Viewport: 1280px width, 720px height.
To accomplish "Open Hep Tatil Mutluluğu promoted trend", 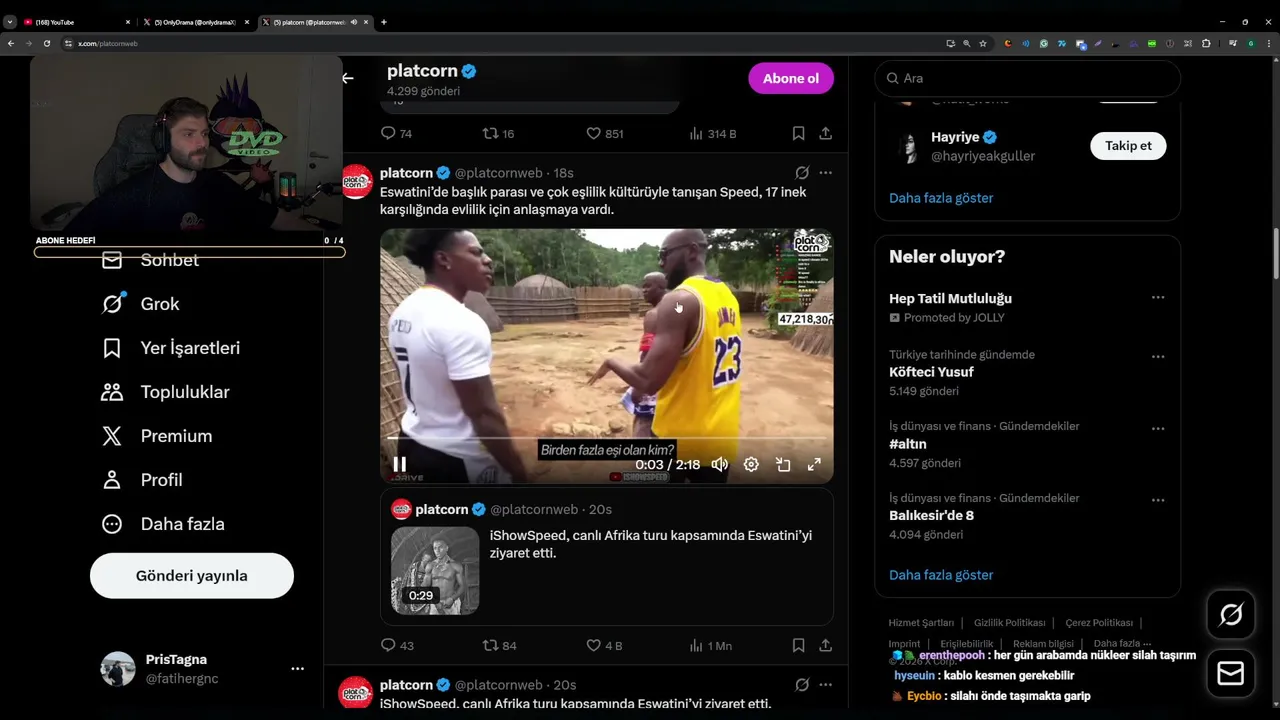I will [950, 298].
